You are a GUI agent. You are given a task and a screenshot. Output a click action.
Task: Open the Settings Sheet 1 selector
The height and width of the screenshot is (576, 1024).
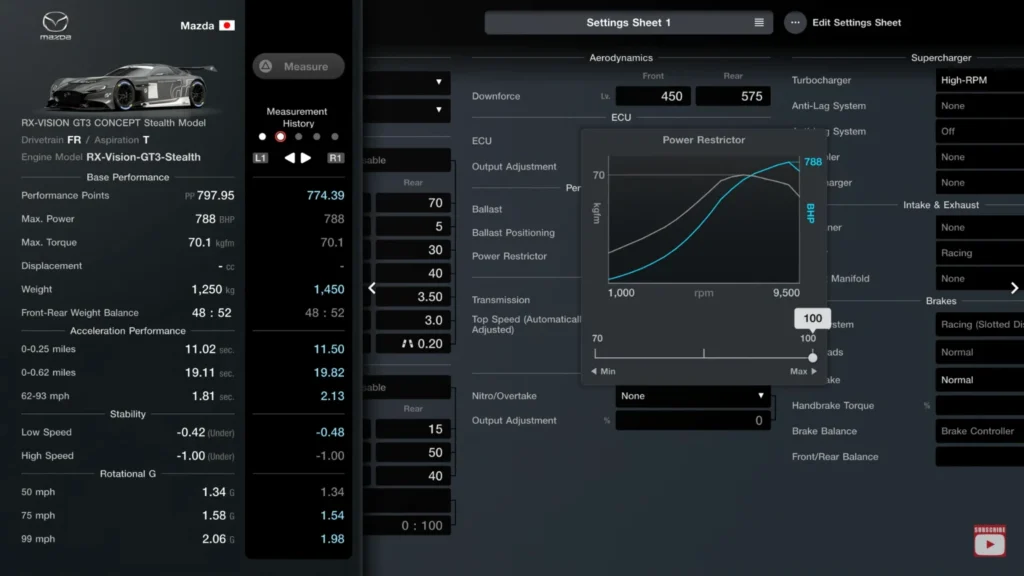pyautogui.click(x=628, y=23)
